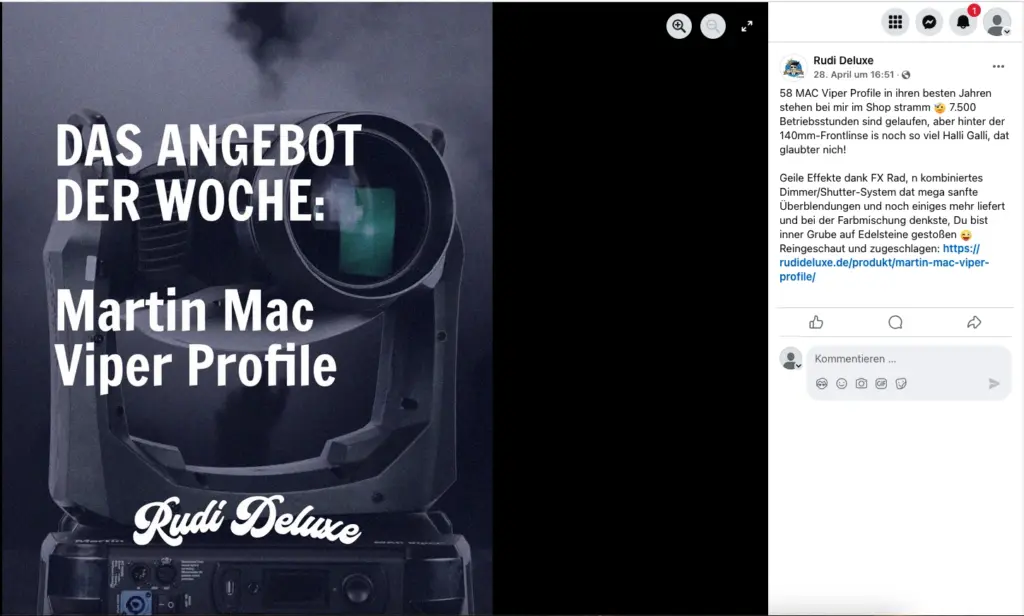The height and width of the screenshot is (616, 1024).
Task: Open the notifications bell
Action: (x=963, y=22)
